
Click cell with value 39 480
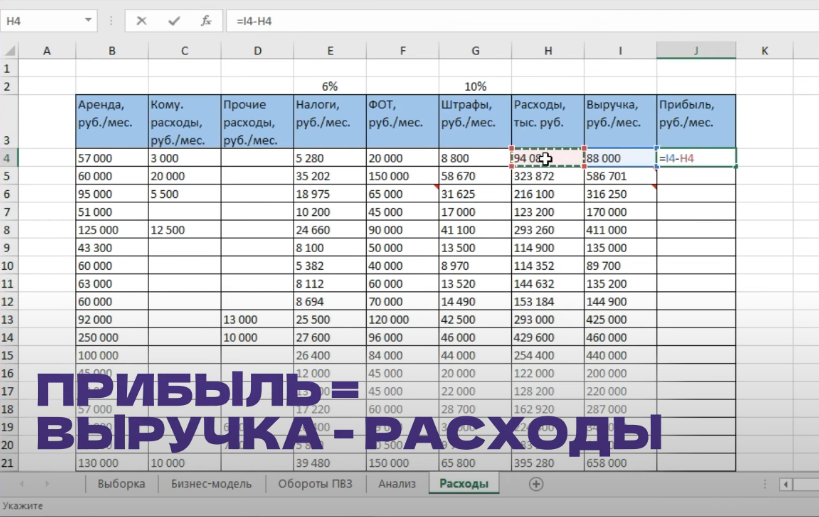tap(330, 463)
